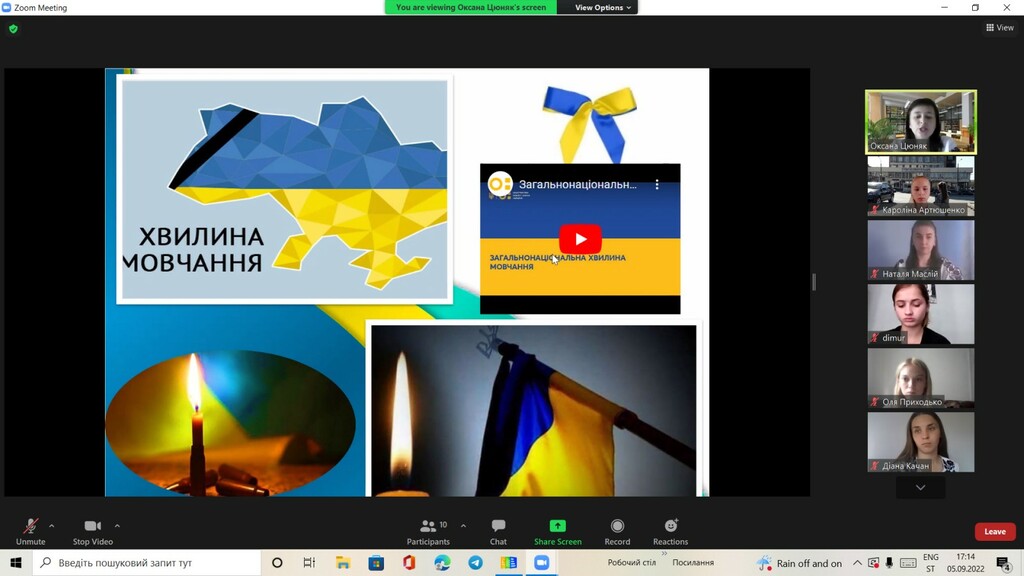Open Telegram from the taskbar
1024x576 pixels.
coord(475,563)
